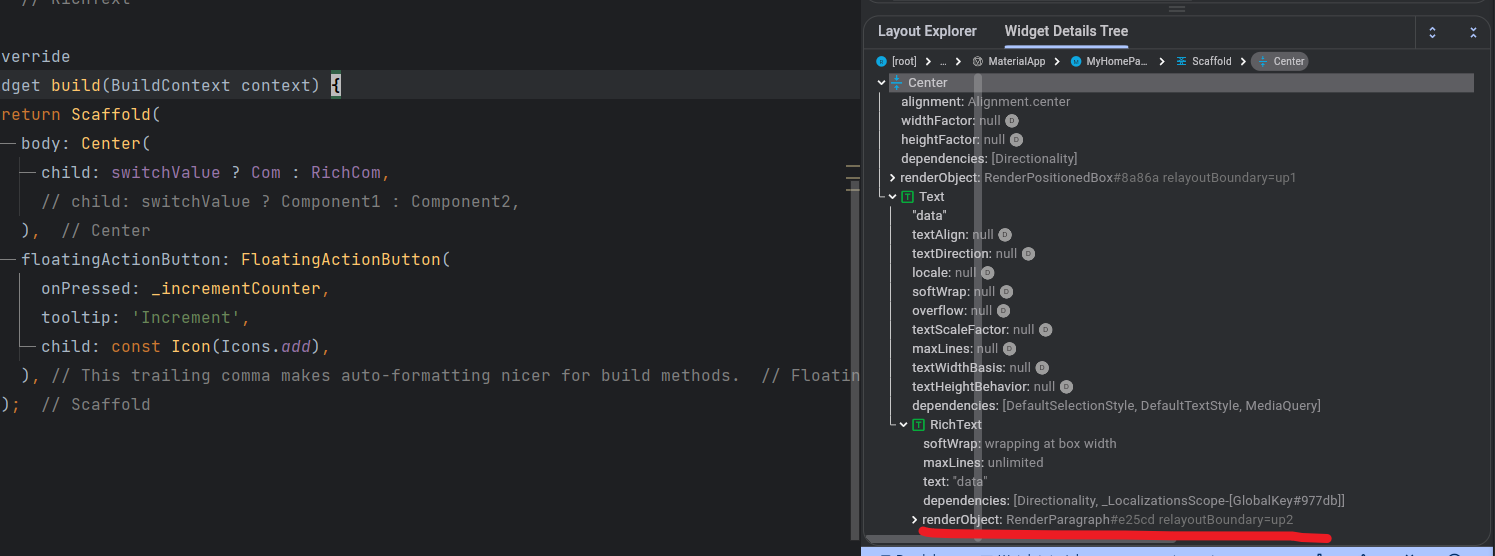Viewport: 1495px width, 556px height.
Task: Select the Widget Details Tree tab
Action: pyautogui.click(x=1066, y=31)
